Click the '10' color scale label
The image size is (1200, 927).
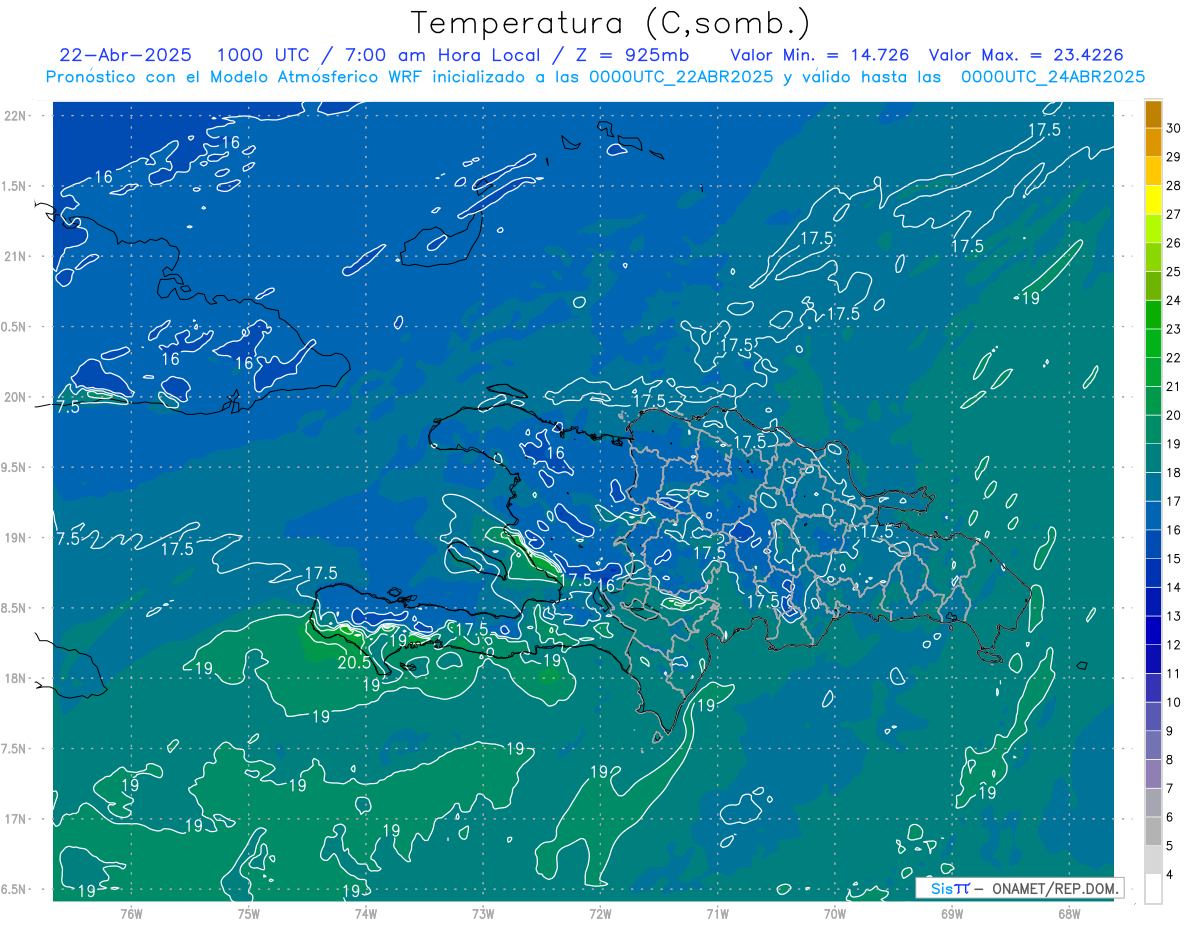[1174, 702]
